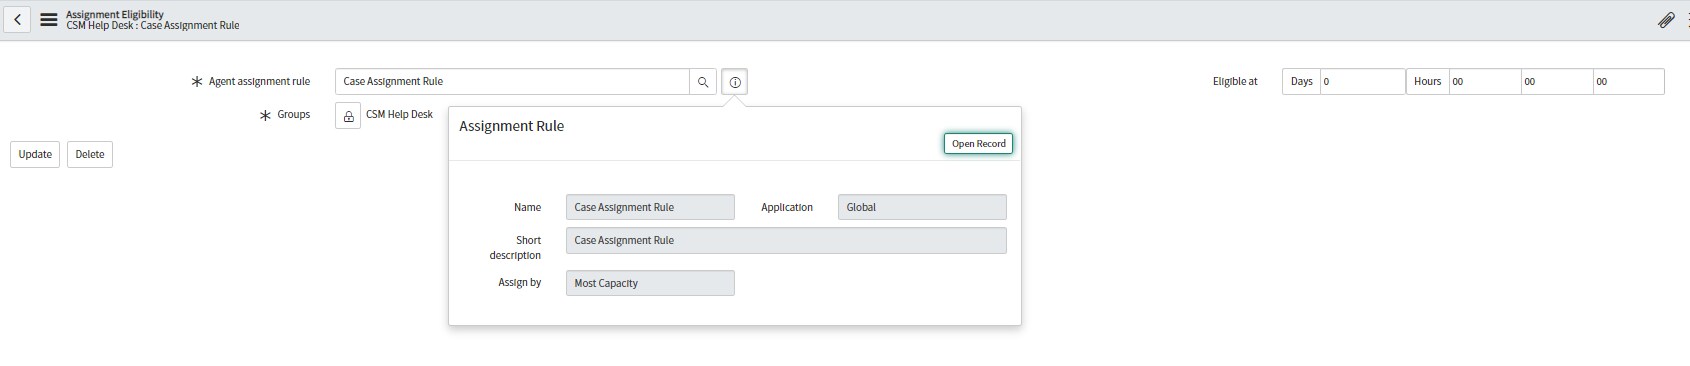Set the Eligible at Days value
1690x366 pixels.
pos(1362,82)
